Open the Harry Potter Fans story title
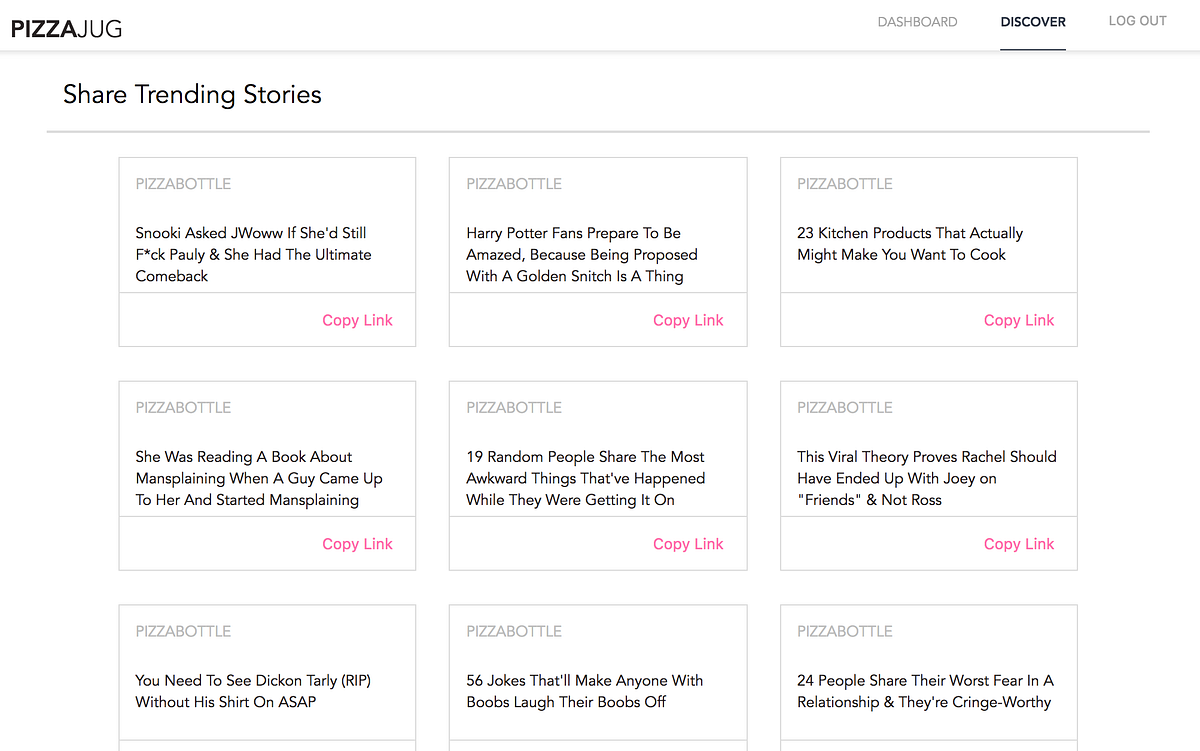This screenshot has height=751, width=1200. coord(582,254)
